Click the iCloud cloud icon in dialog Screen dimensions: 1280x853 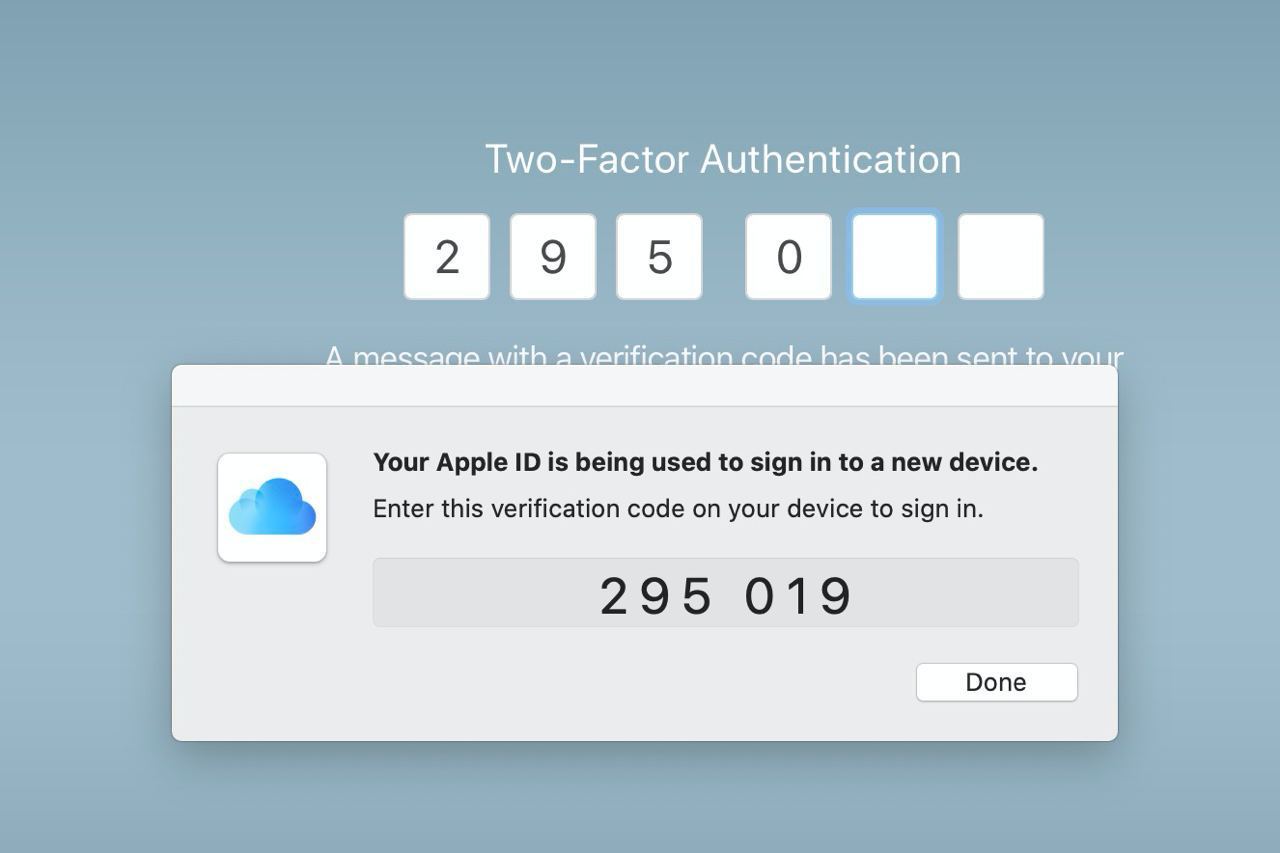272,507
